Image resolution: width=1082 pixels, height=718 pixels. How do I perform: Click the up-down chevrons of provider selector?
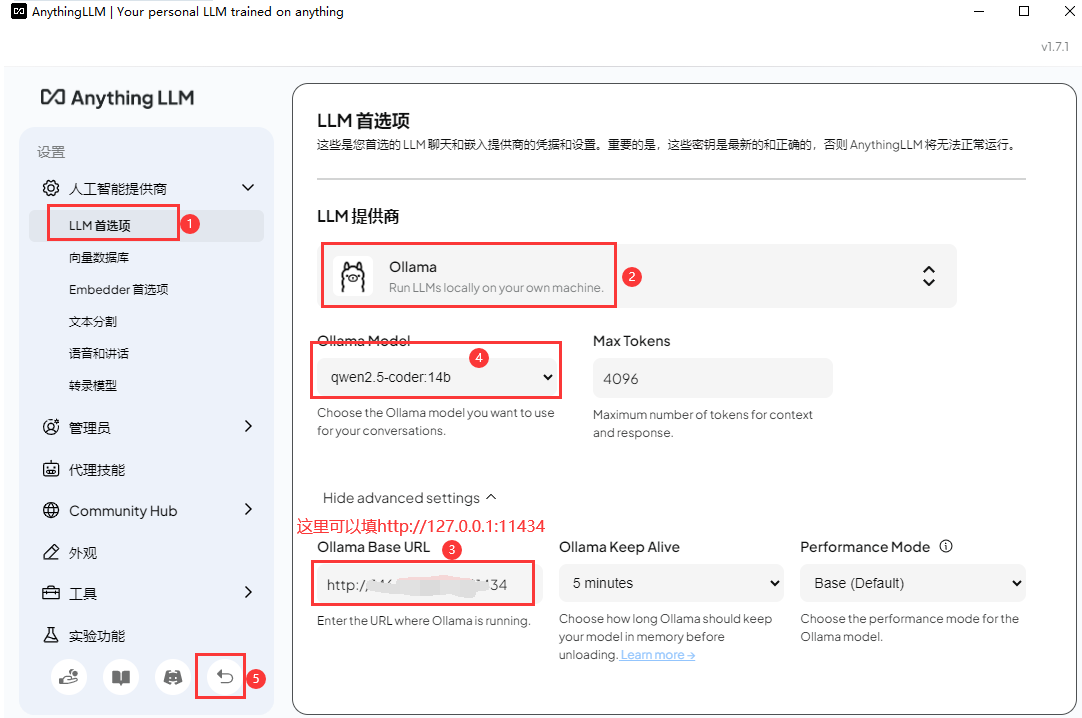coord(929,276)
